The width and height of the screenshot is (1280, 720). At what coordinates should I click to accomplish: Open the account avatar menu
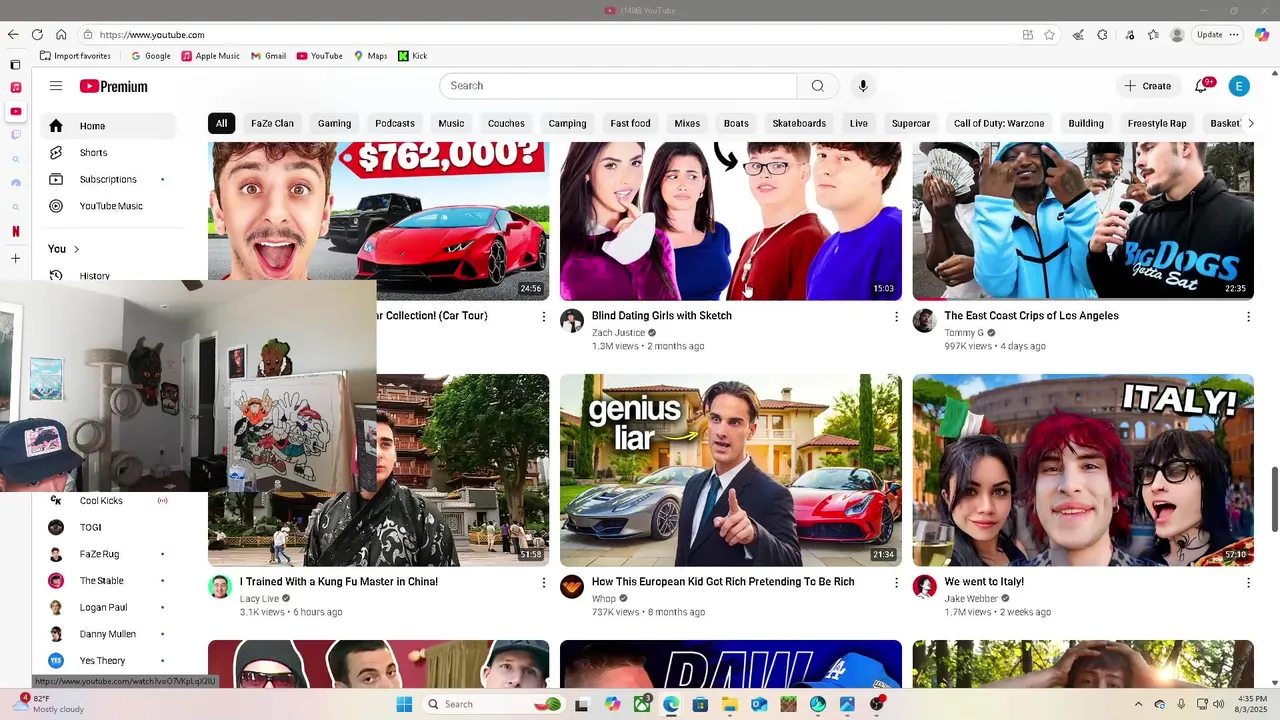1239,86
